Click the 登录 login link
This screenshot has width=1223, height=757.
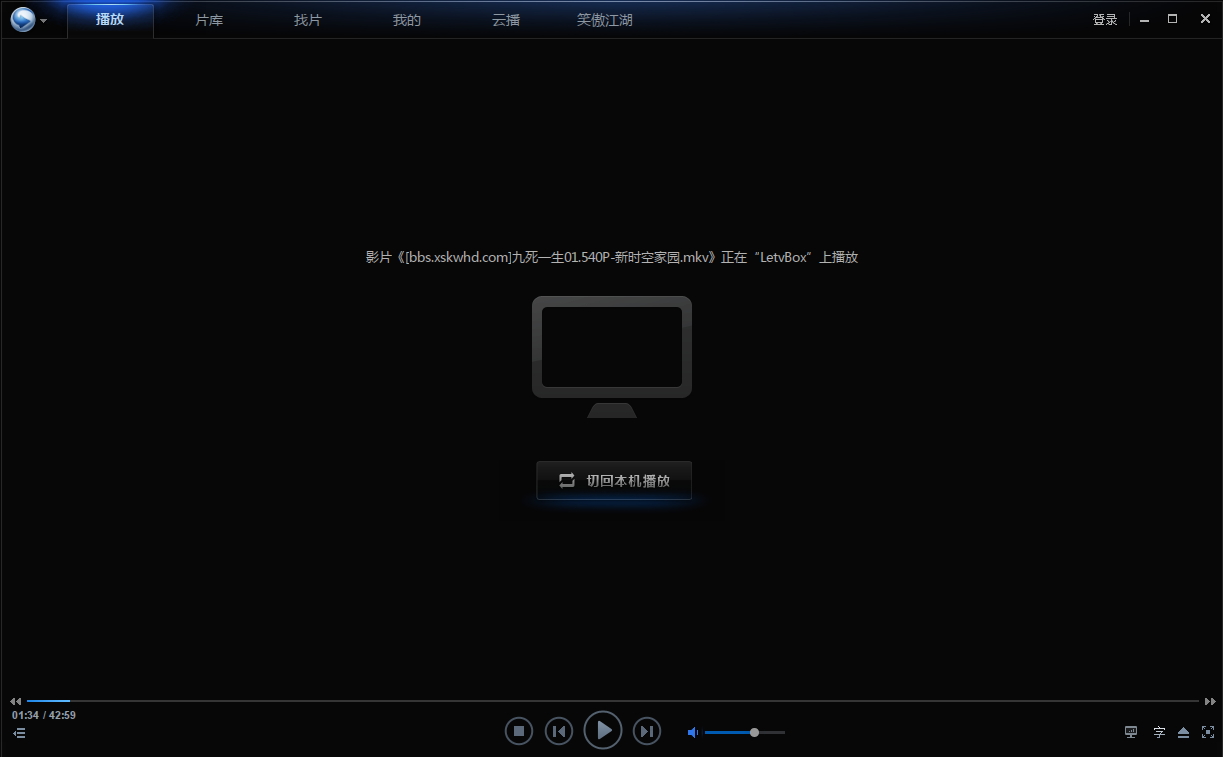[1105, 20]
